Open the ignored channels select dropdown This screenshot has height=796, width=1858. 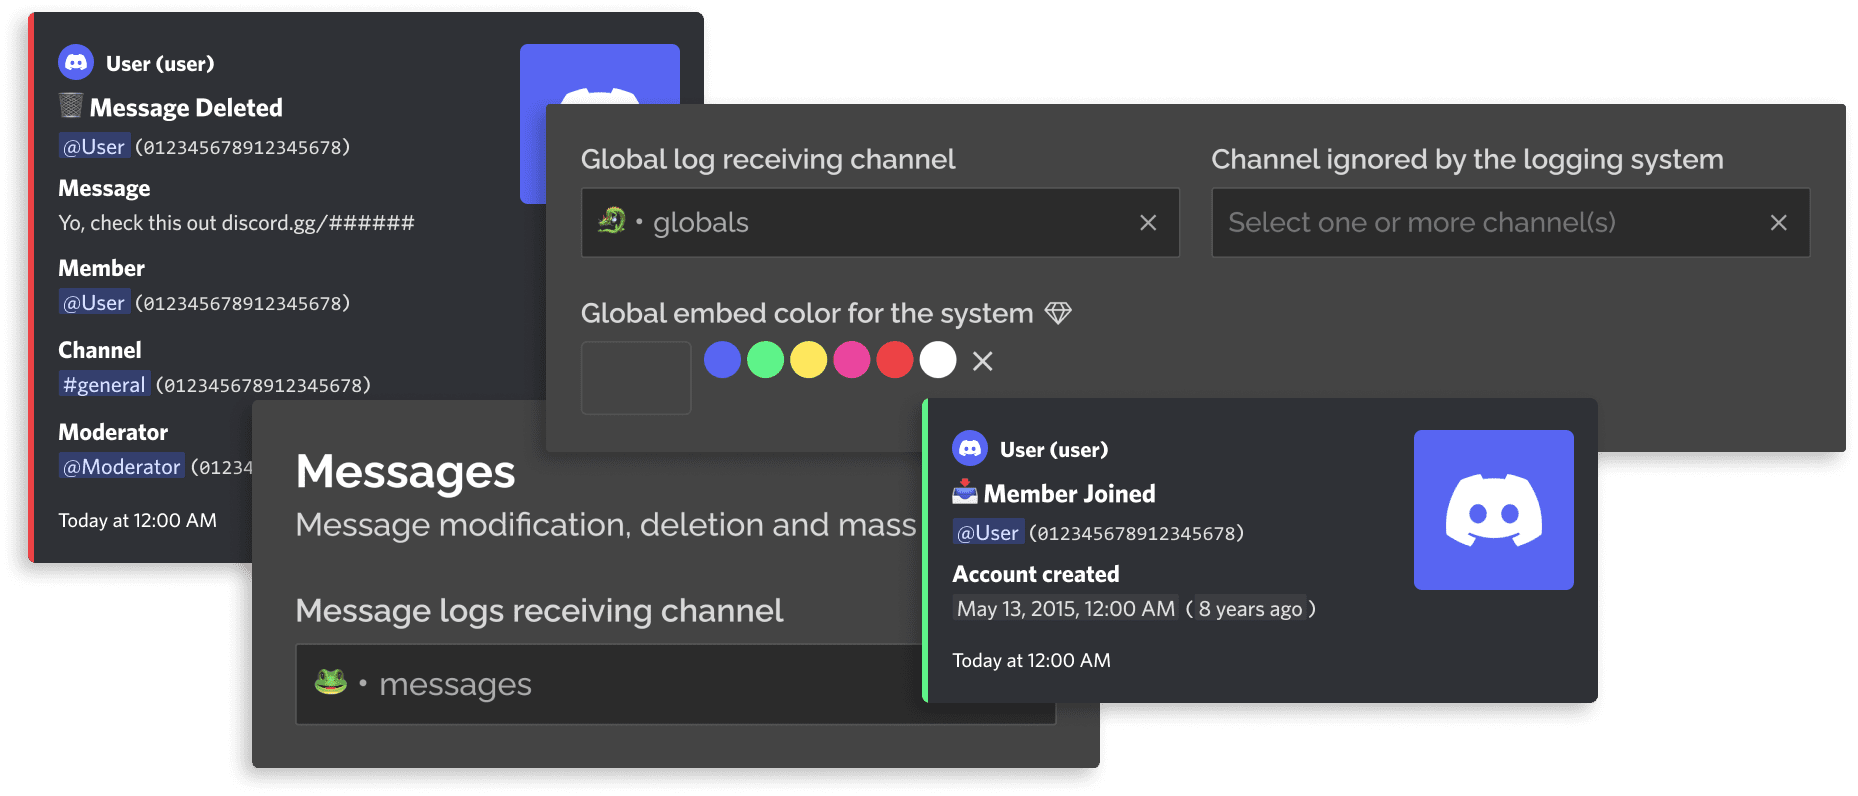click(1480, 223)
